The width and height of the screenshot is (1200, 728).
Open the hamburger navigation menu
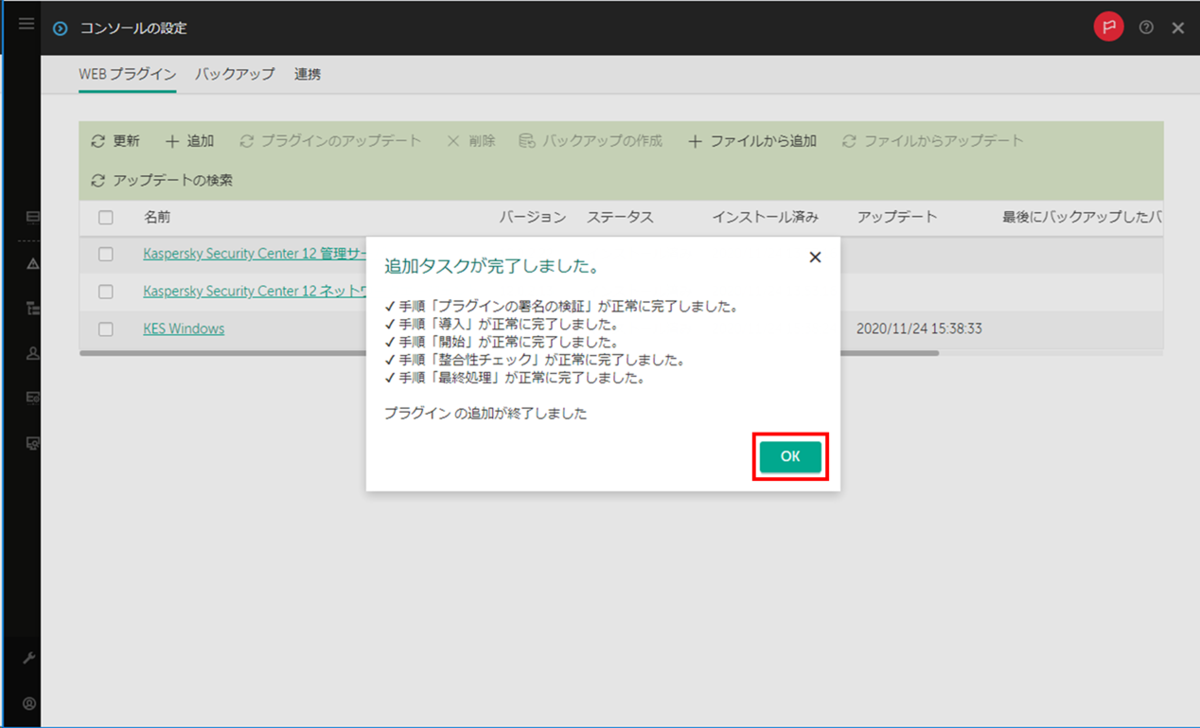tap(25, 25)
